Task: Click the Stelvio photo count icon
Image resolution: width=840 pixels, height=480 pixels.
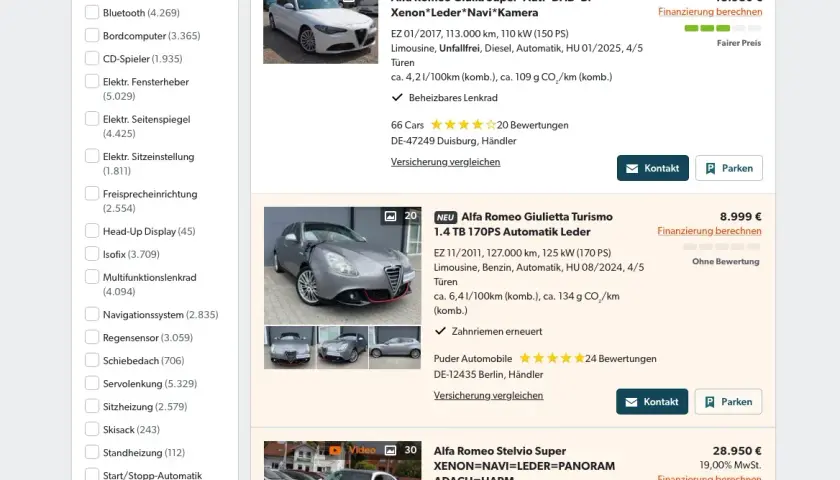Action: [x=391, y=451]
